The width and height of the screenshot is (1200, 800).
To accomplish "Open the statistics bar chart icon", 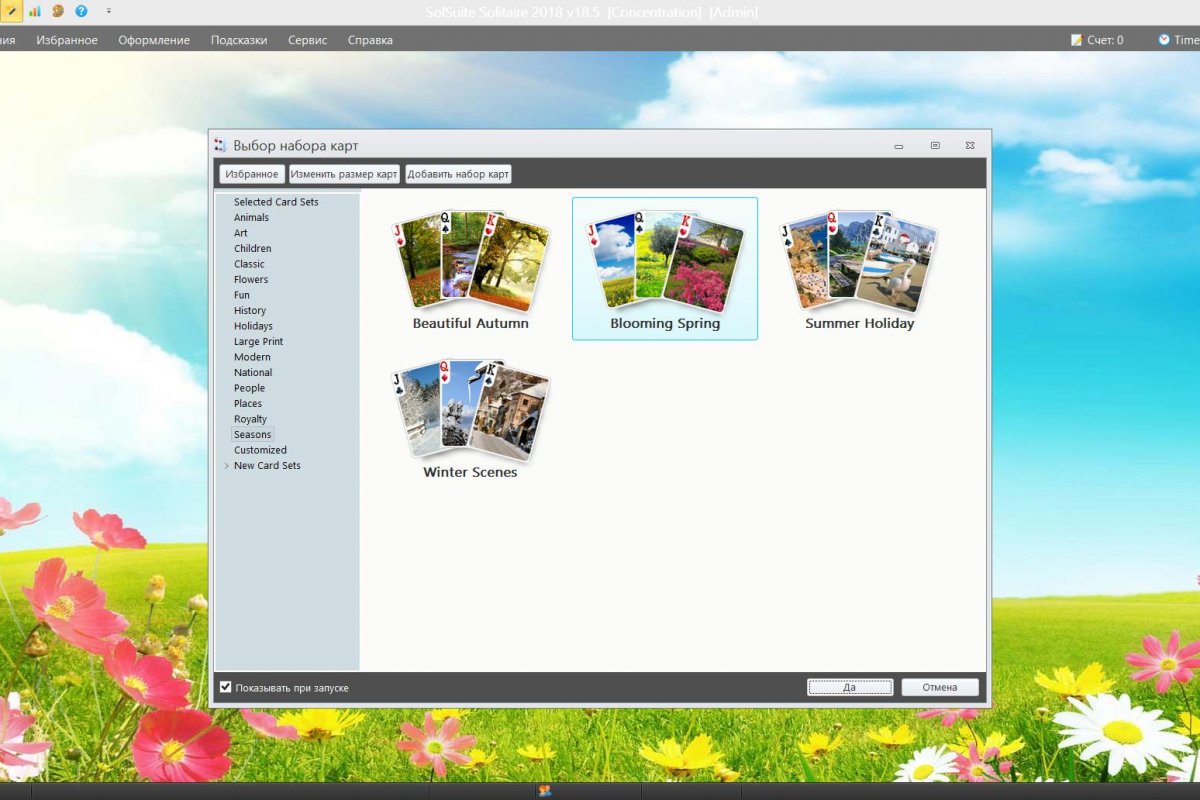I will pos(35,11).
